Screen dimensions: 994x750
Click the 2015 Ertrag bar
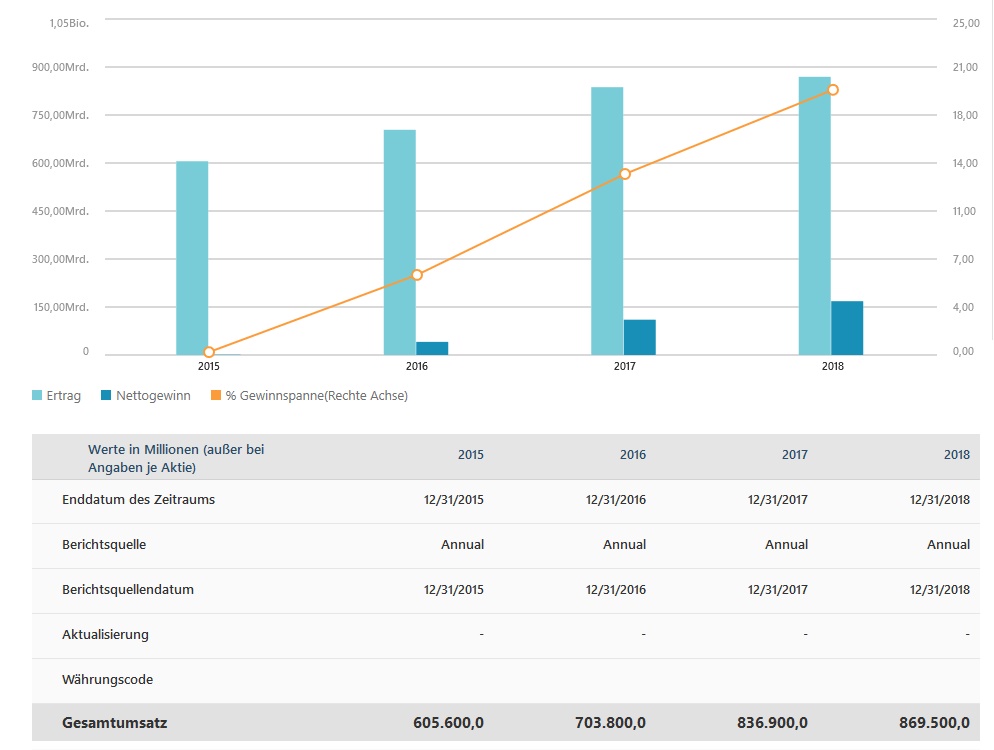[x=192, y=257]
